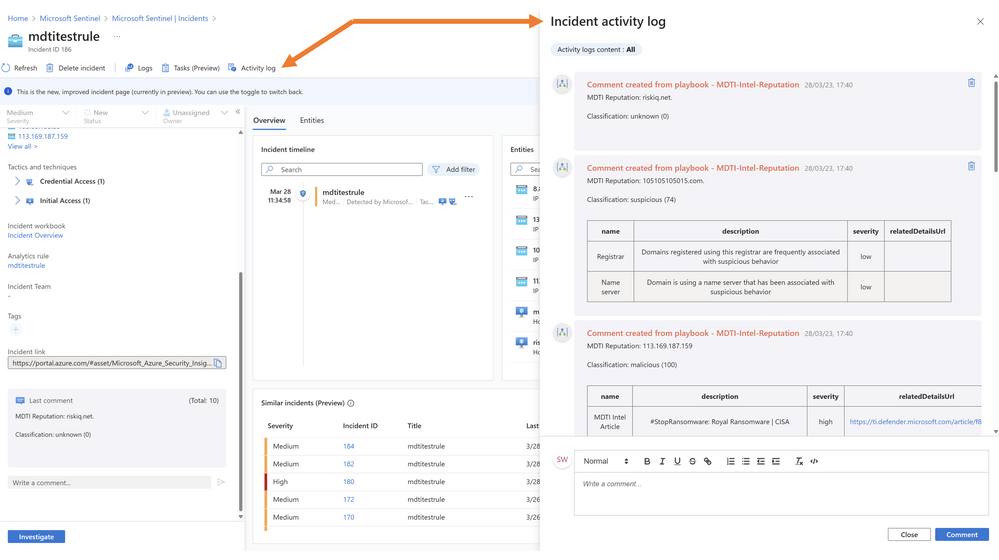Delete the riskiq.net reputation comment
Screen dimensions: 999x560
click(971, 83)
